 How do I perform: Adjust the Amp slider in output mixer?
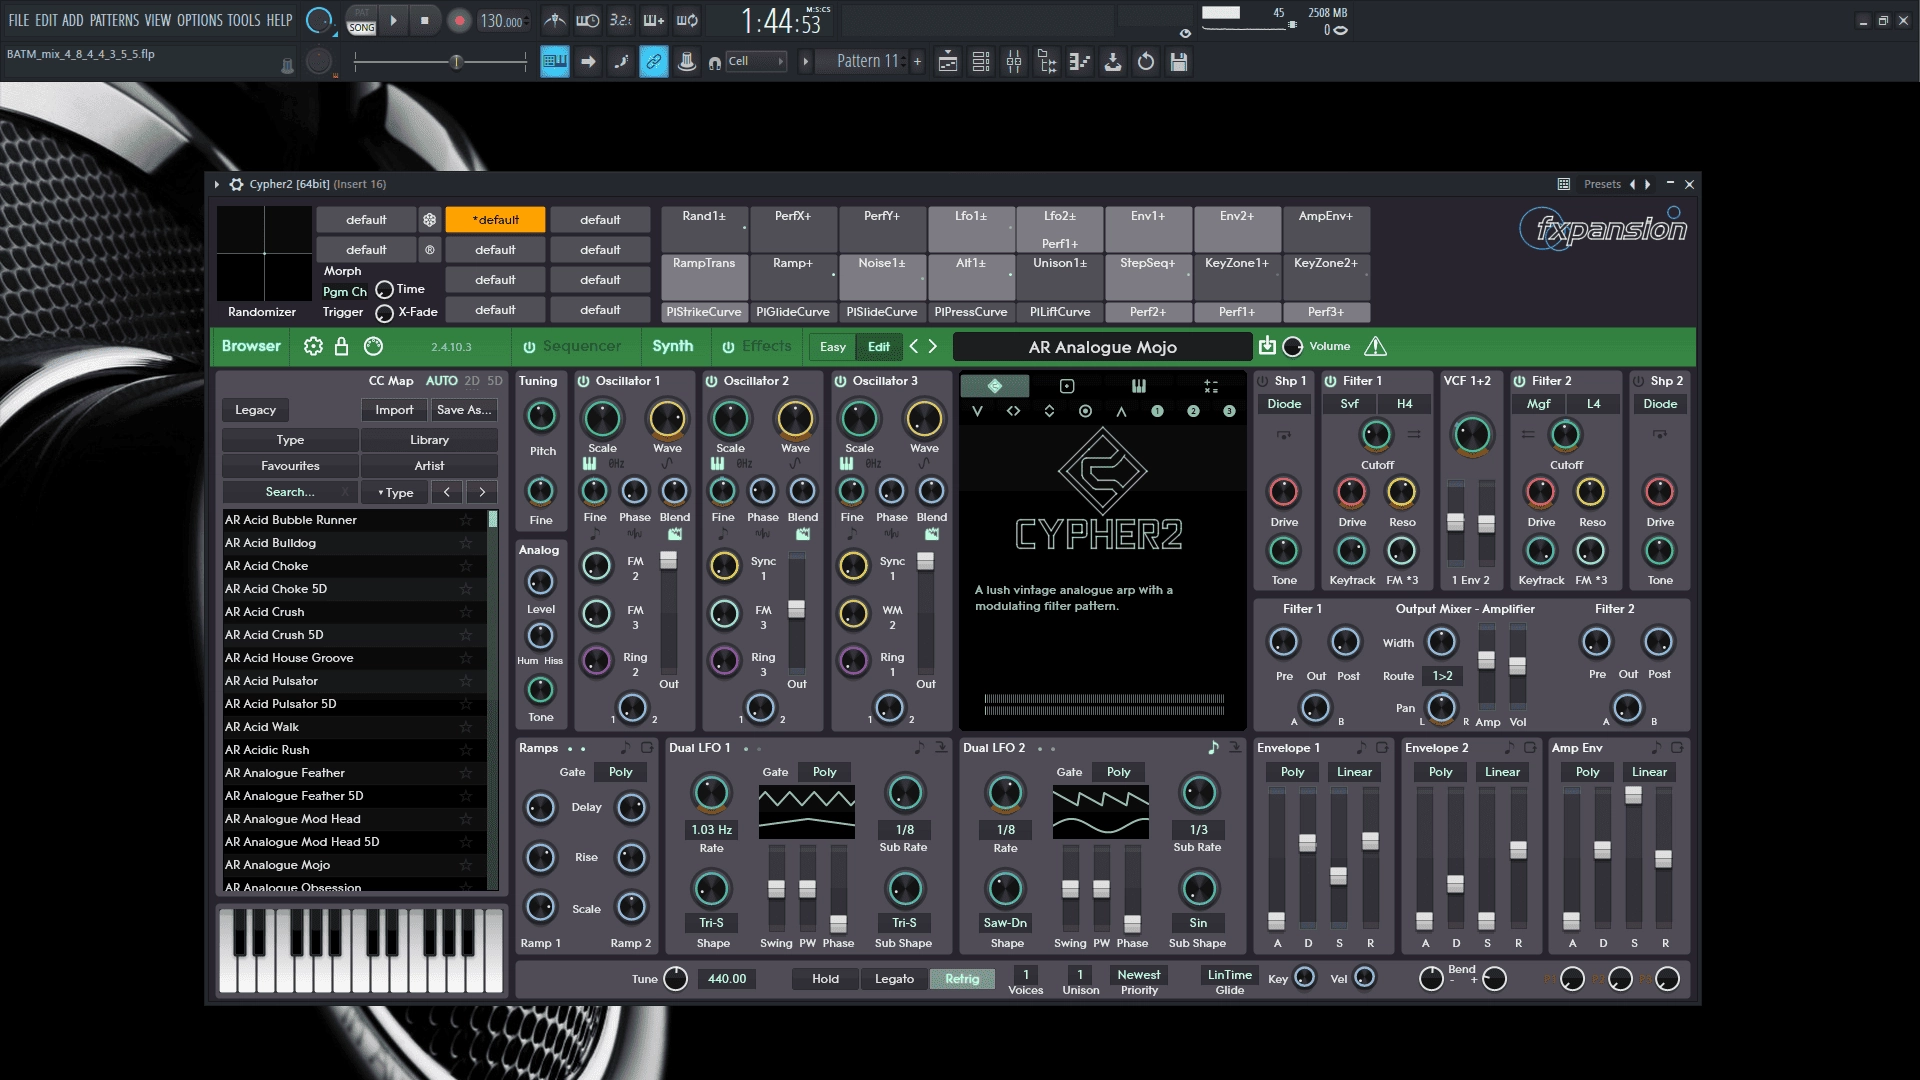(1487, 661)
